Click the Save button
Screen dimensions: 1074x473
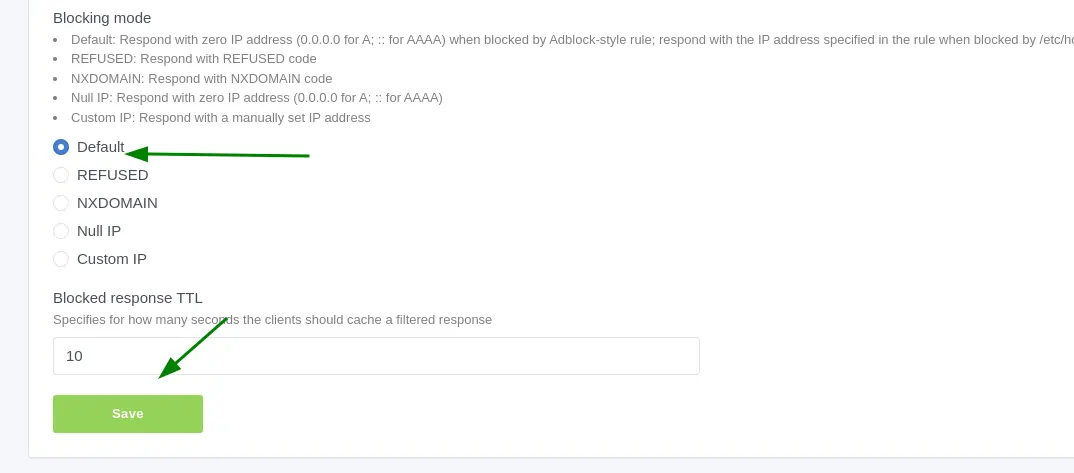point(128,414)
